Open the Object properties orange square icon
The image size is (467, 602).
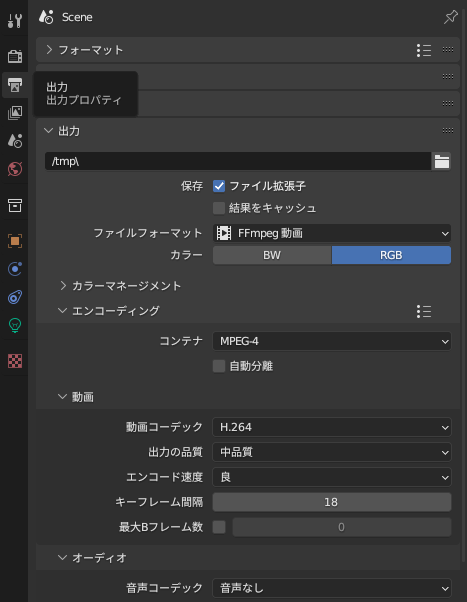[x=15, y=241]
